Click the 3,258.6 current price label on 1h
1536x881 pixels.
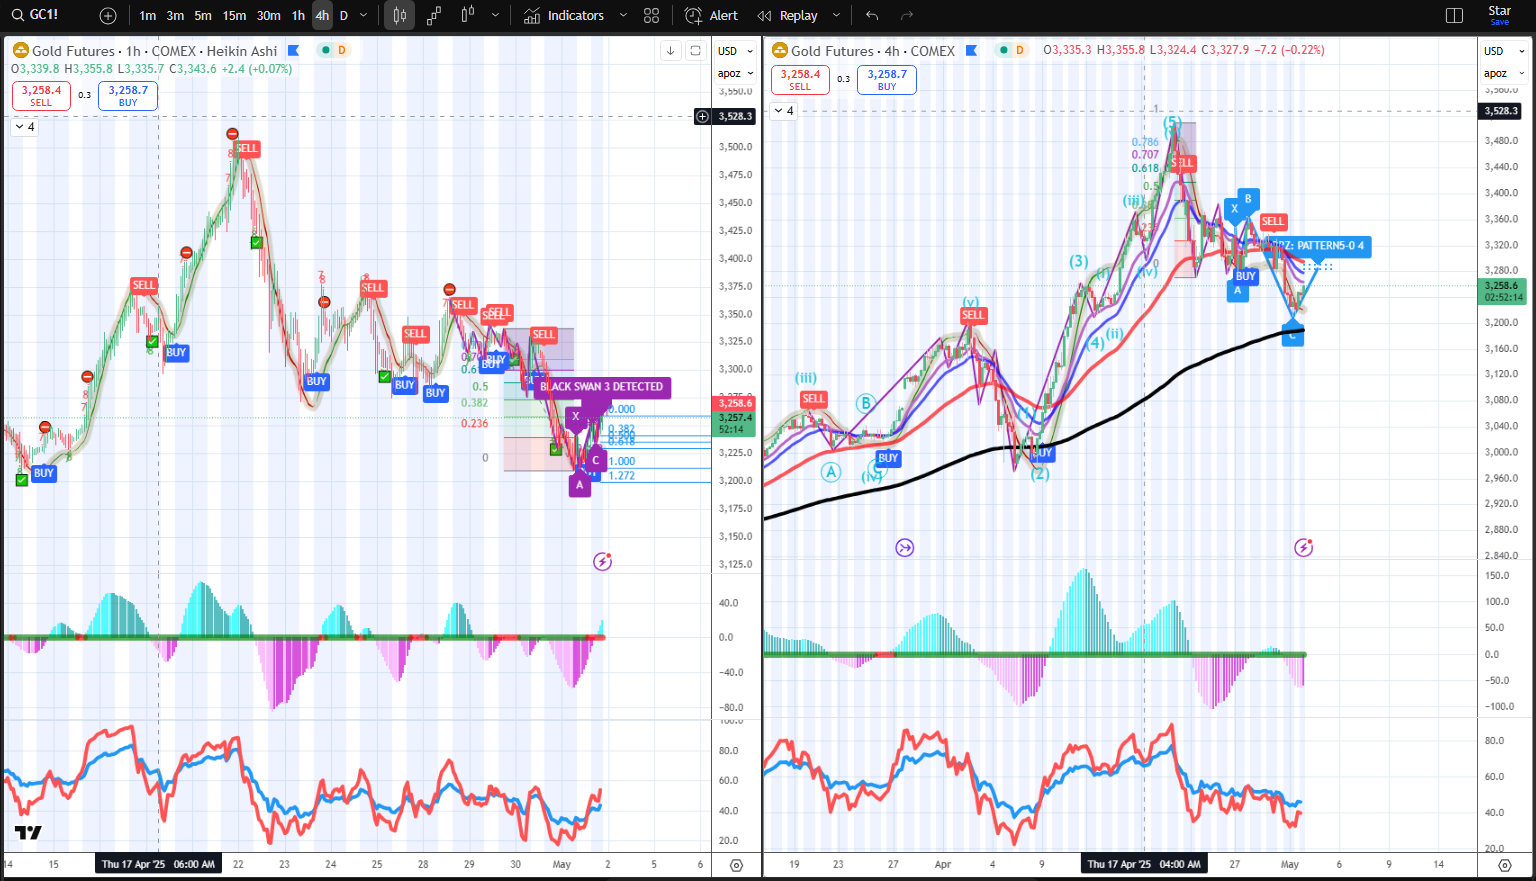click(x=735, y=403)
